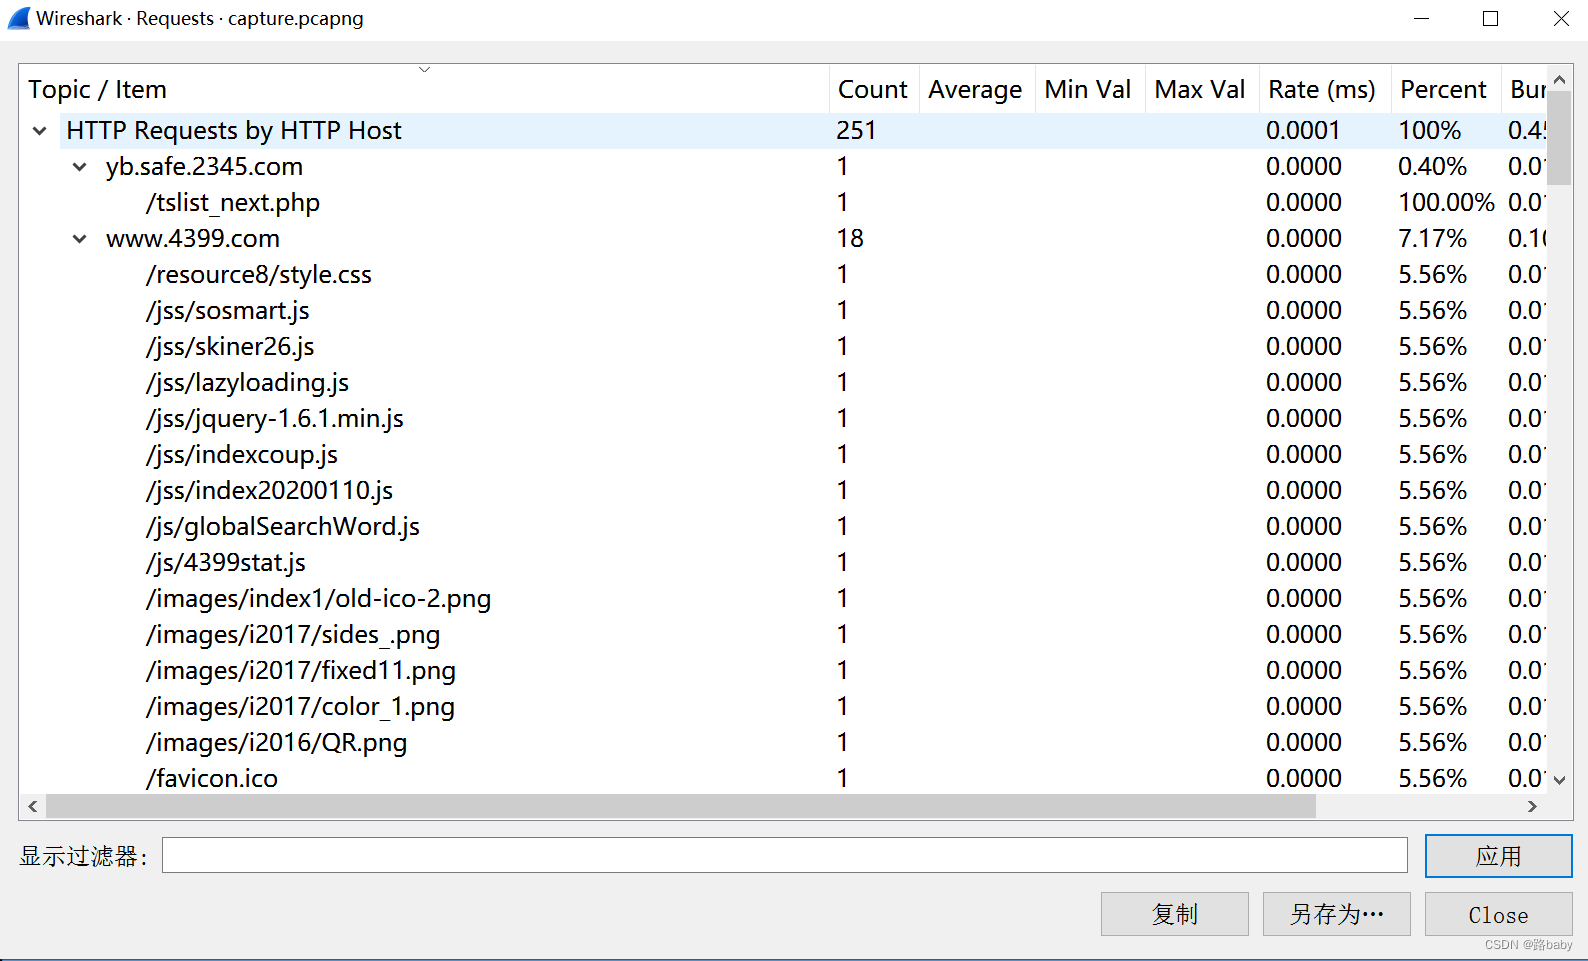Select /images/i2017/sides_.png entry
The width and height of the screenshot is (1588, 961).
click(x=783, y=635)
